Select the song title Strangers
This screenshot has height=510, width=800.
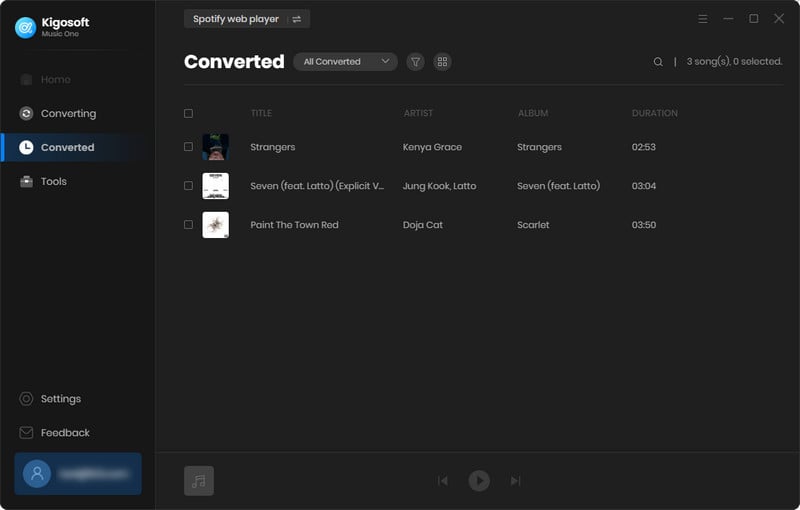pyautogui.click(x=272, y=147)
